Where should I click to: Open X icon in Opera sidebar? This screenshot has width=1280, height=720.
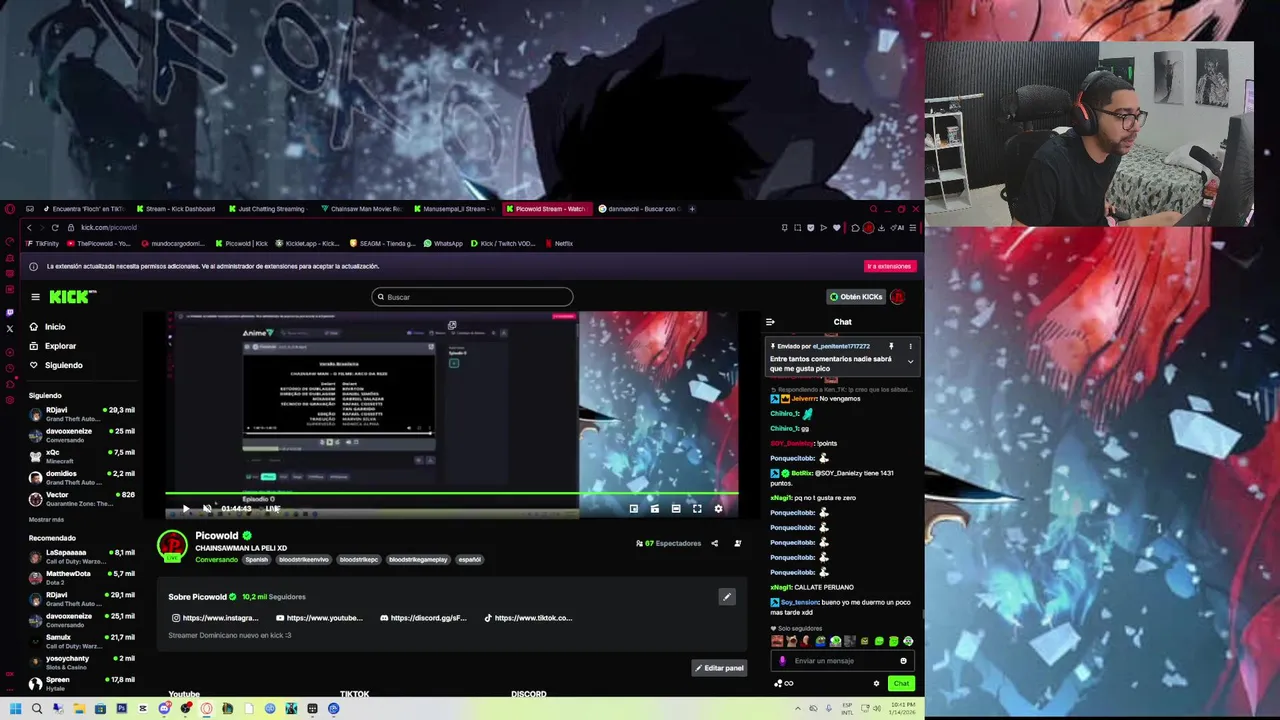coord(10,328)
